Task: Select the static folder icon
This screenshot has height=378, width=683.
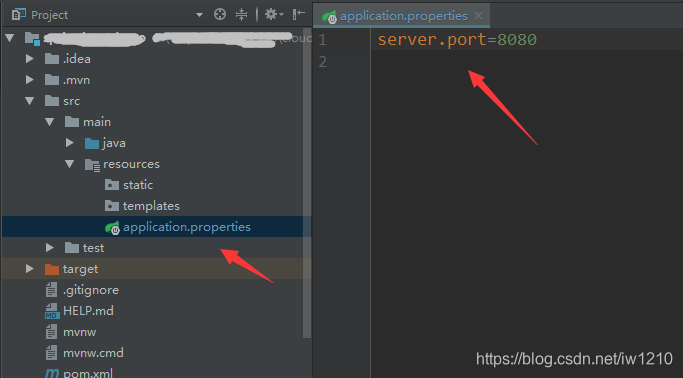Action: pos(112,185)
